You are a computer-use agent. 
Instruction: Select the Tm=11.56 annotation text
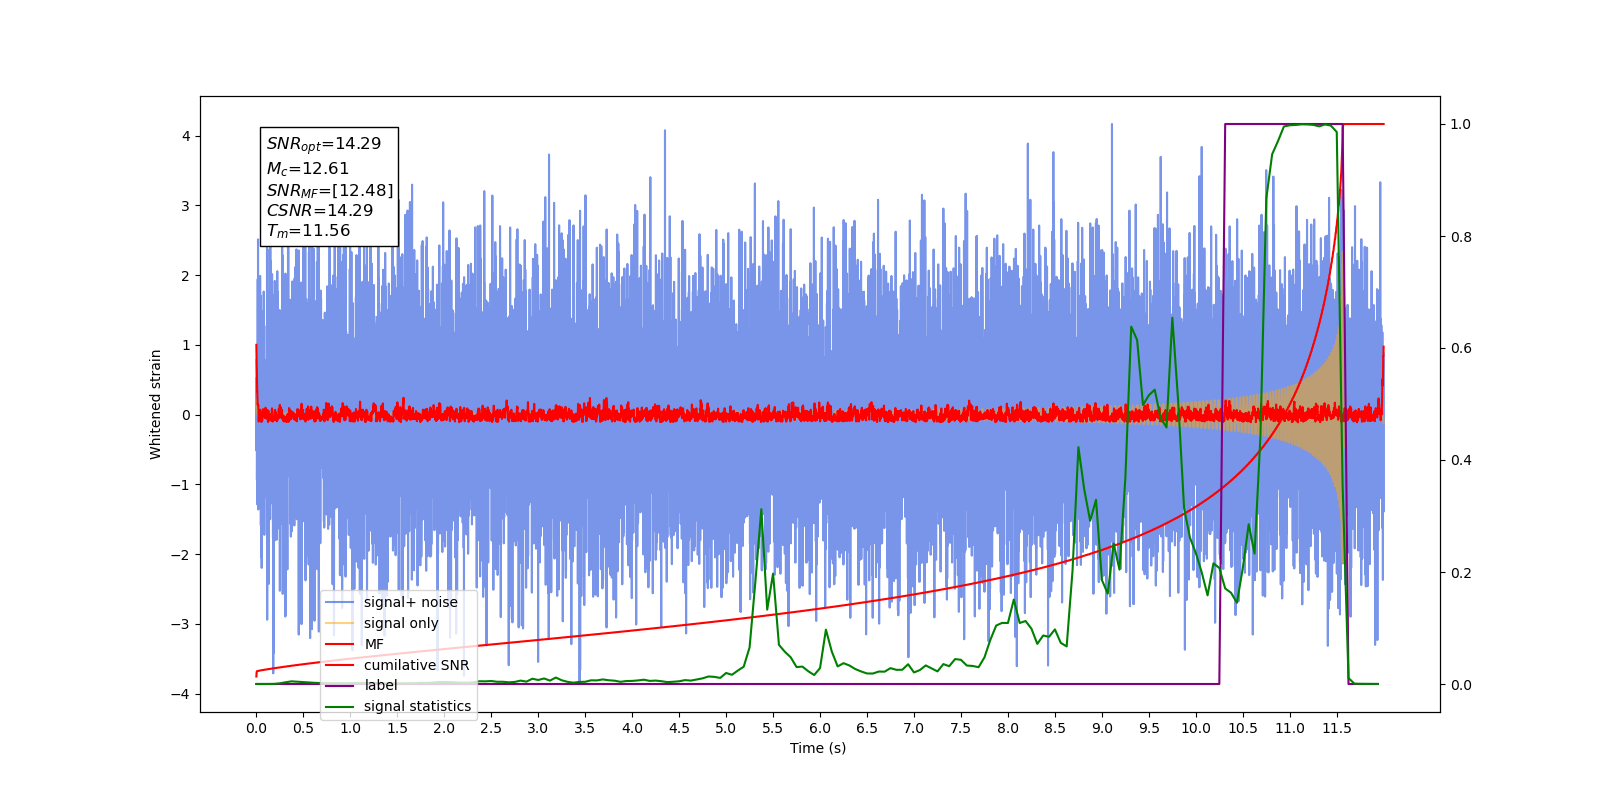tap(308, 231)
